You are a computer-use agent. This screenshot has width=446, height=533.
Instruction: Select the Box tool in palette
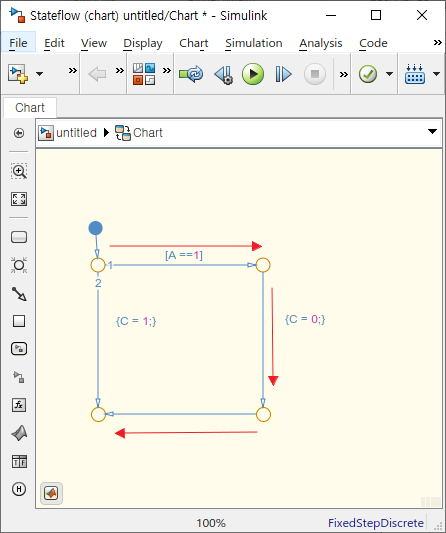[x=19, y=321]
